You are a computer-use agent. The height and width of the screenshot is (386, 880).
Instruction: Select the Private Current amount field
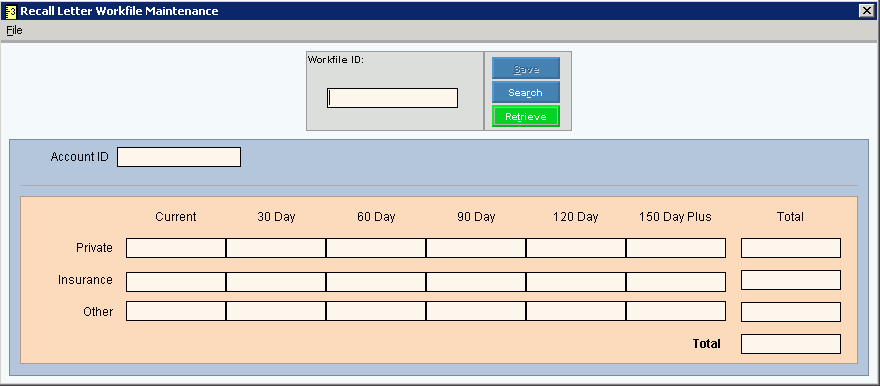click(176, 248)
